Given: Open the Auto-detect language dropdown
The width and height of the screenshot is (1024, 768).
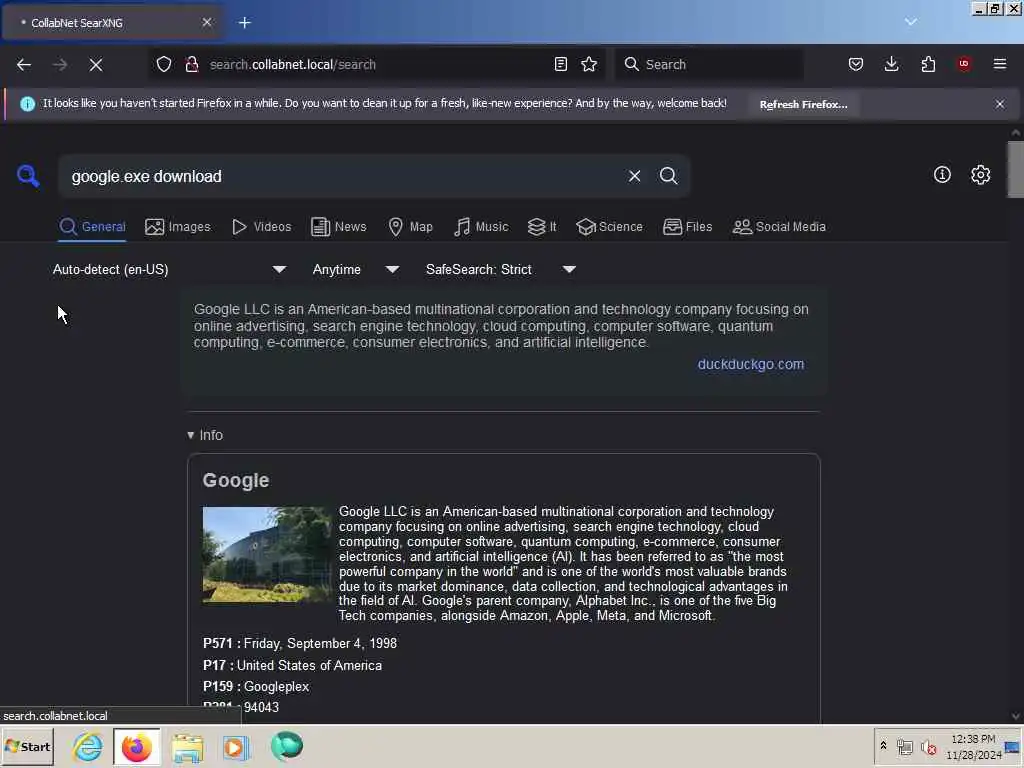Looking at the screenshot, I should pyautogui.click(x=170, y=269).
